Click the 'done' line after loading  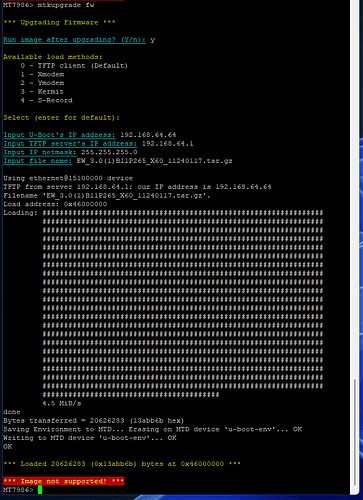click(x=12, y=412)
